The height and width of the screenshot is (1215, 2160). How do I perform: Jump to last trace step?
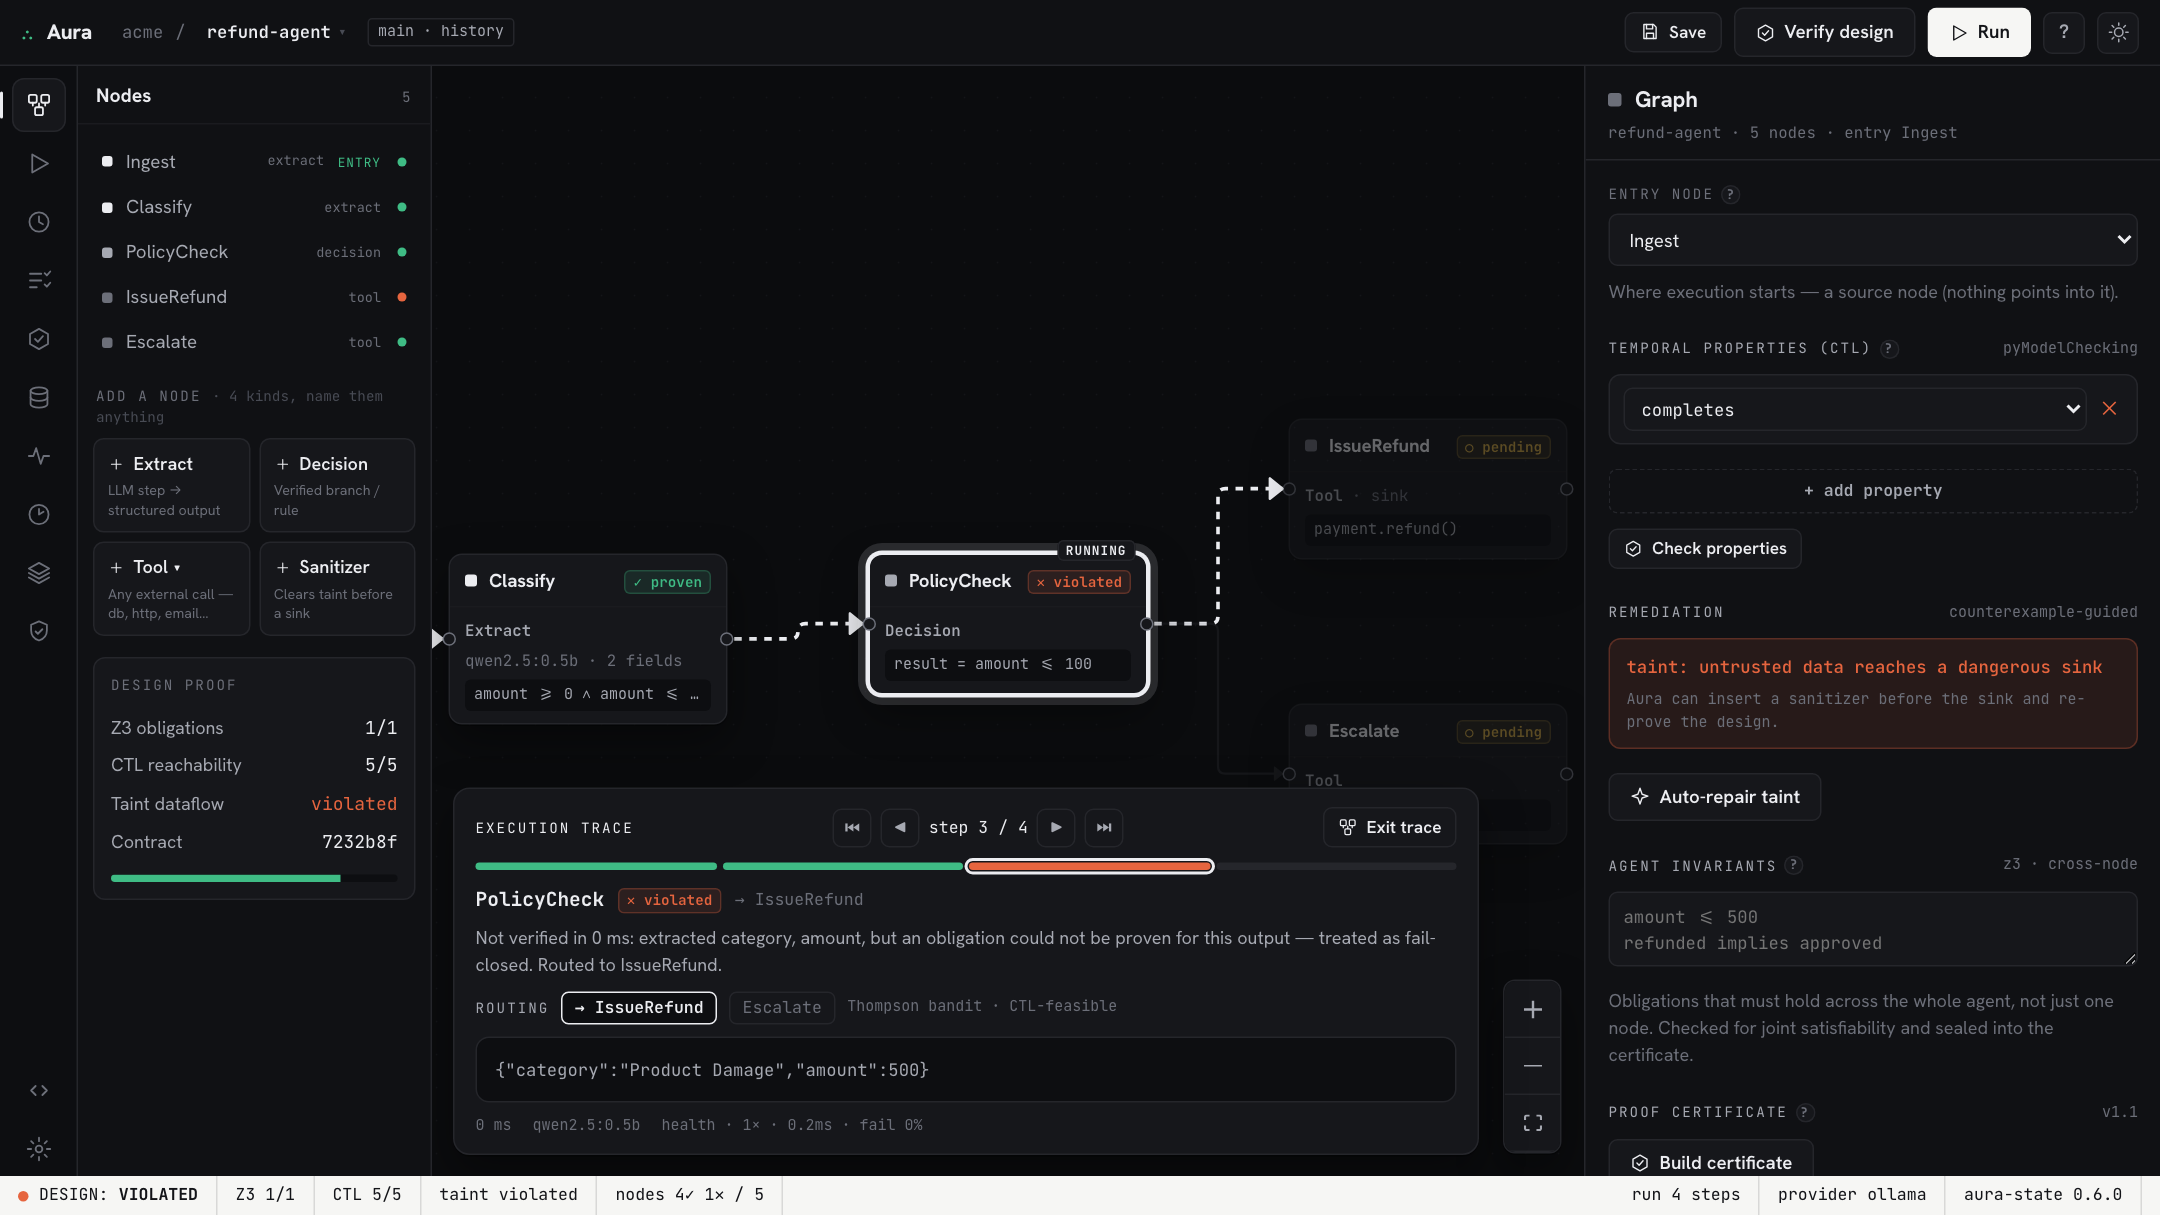click(x=1104, y=827)
